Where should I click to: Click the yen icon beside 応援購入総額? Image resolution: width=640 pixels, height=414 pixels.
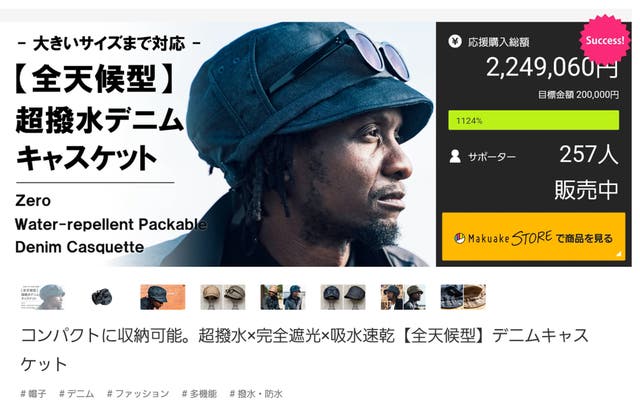(x=455, y=41)
